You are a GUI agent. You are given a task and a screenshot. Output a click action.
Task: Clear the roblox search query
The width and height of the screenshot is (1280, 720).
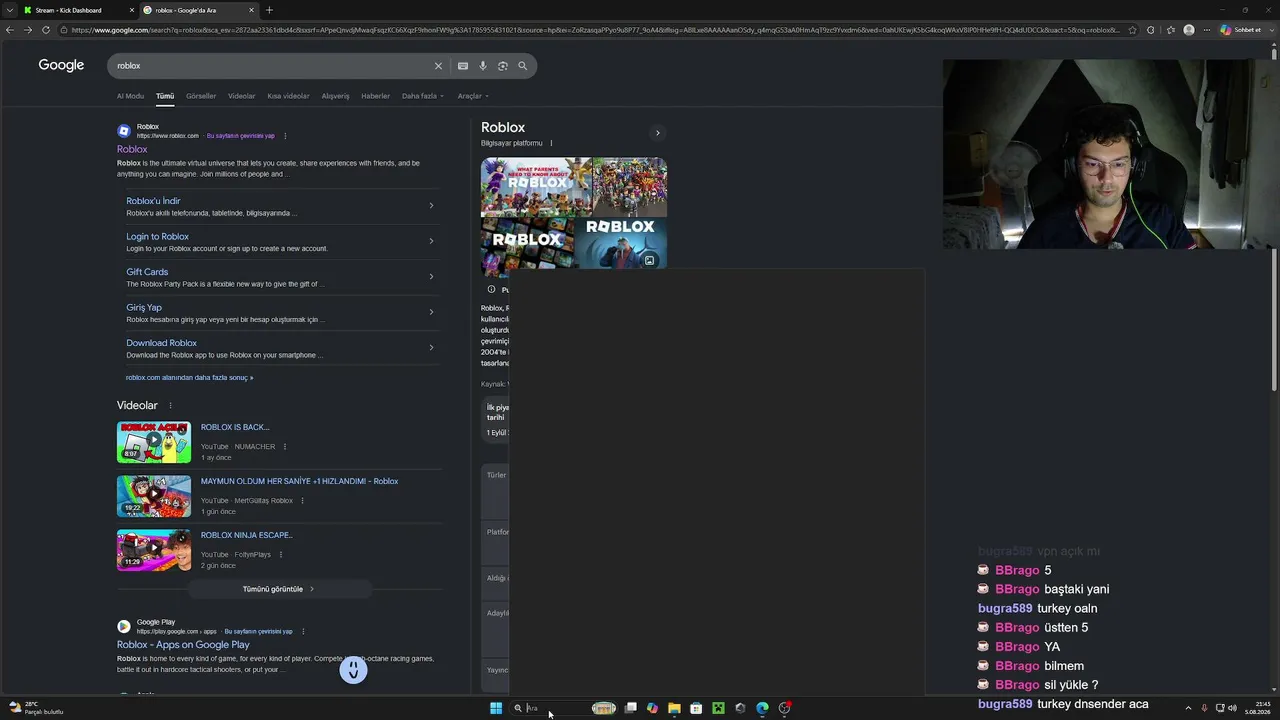(x=438, y=66)
